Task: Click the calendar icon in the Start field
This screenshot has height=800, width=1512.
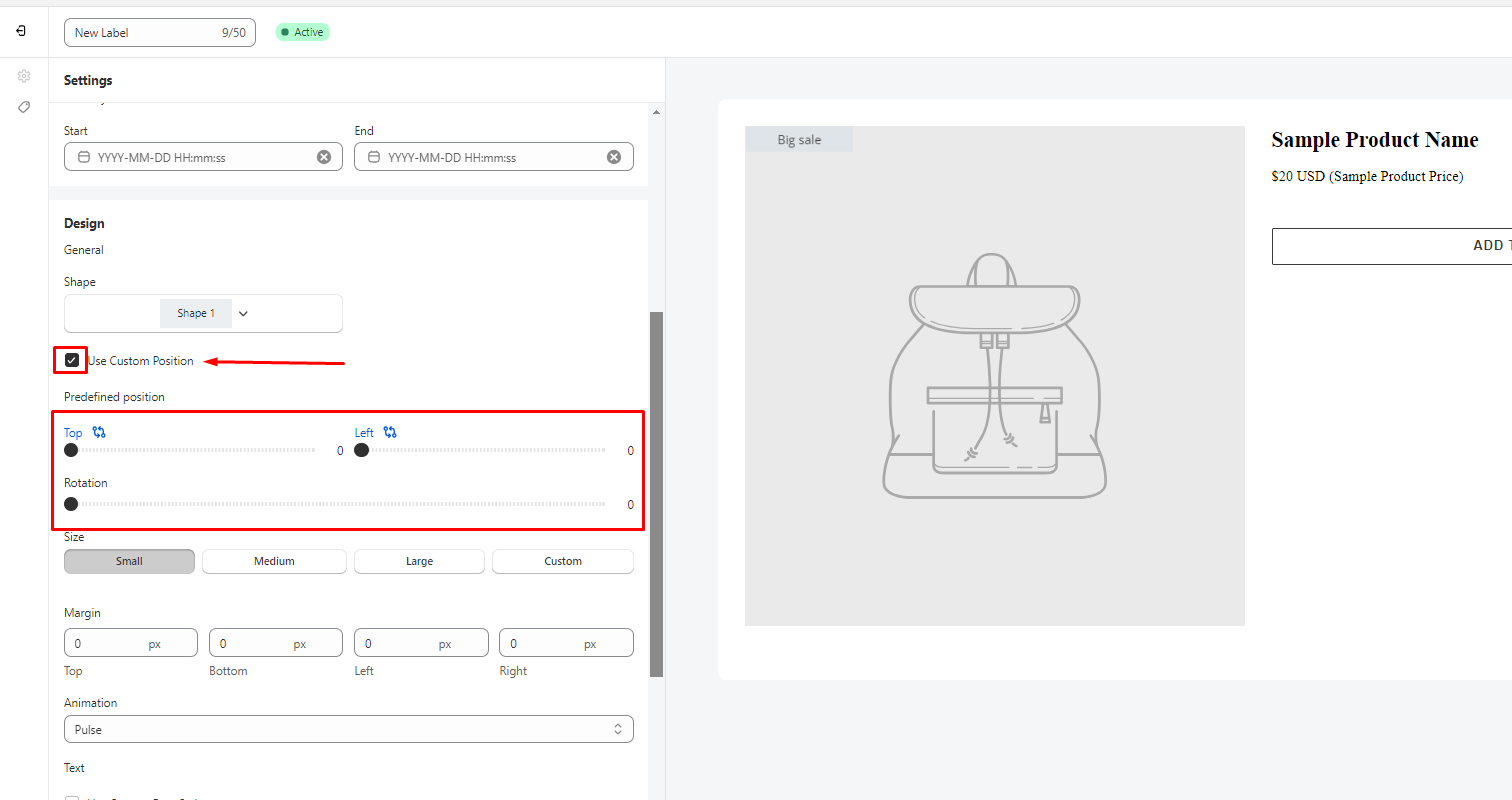Action: click(x=84, y=157)
